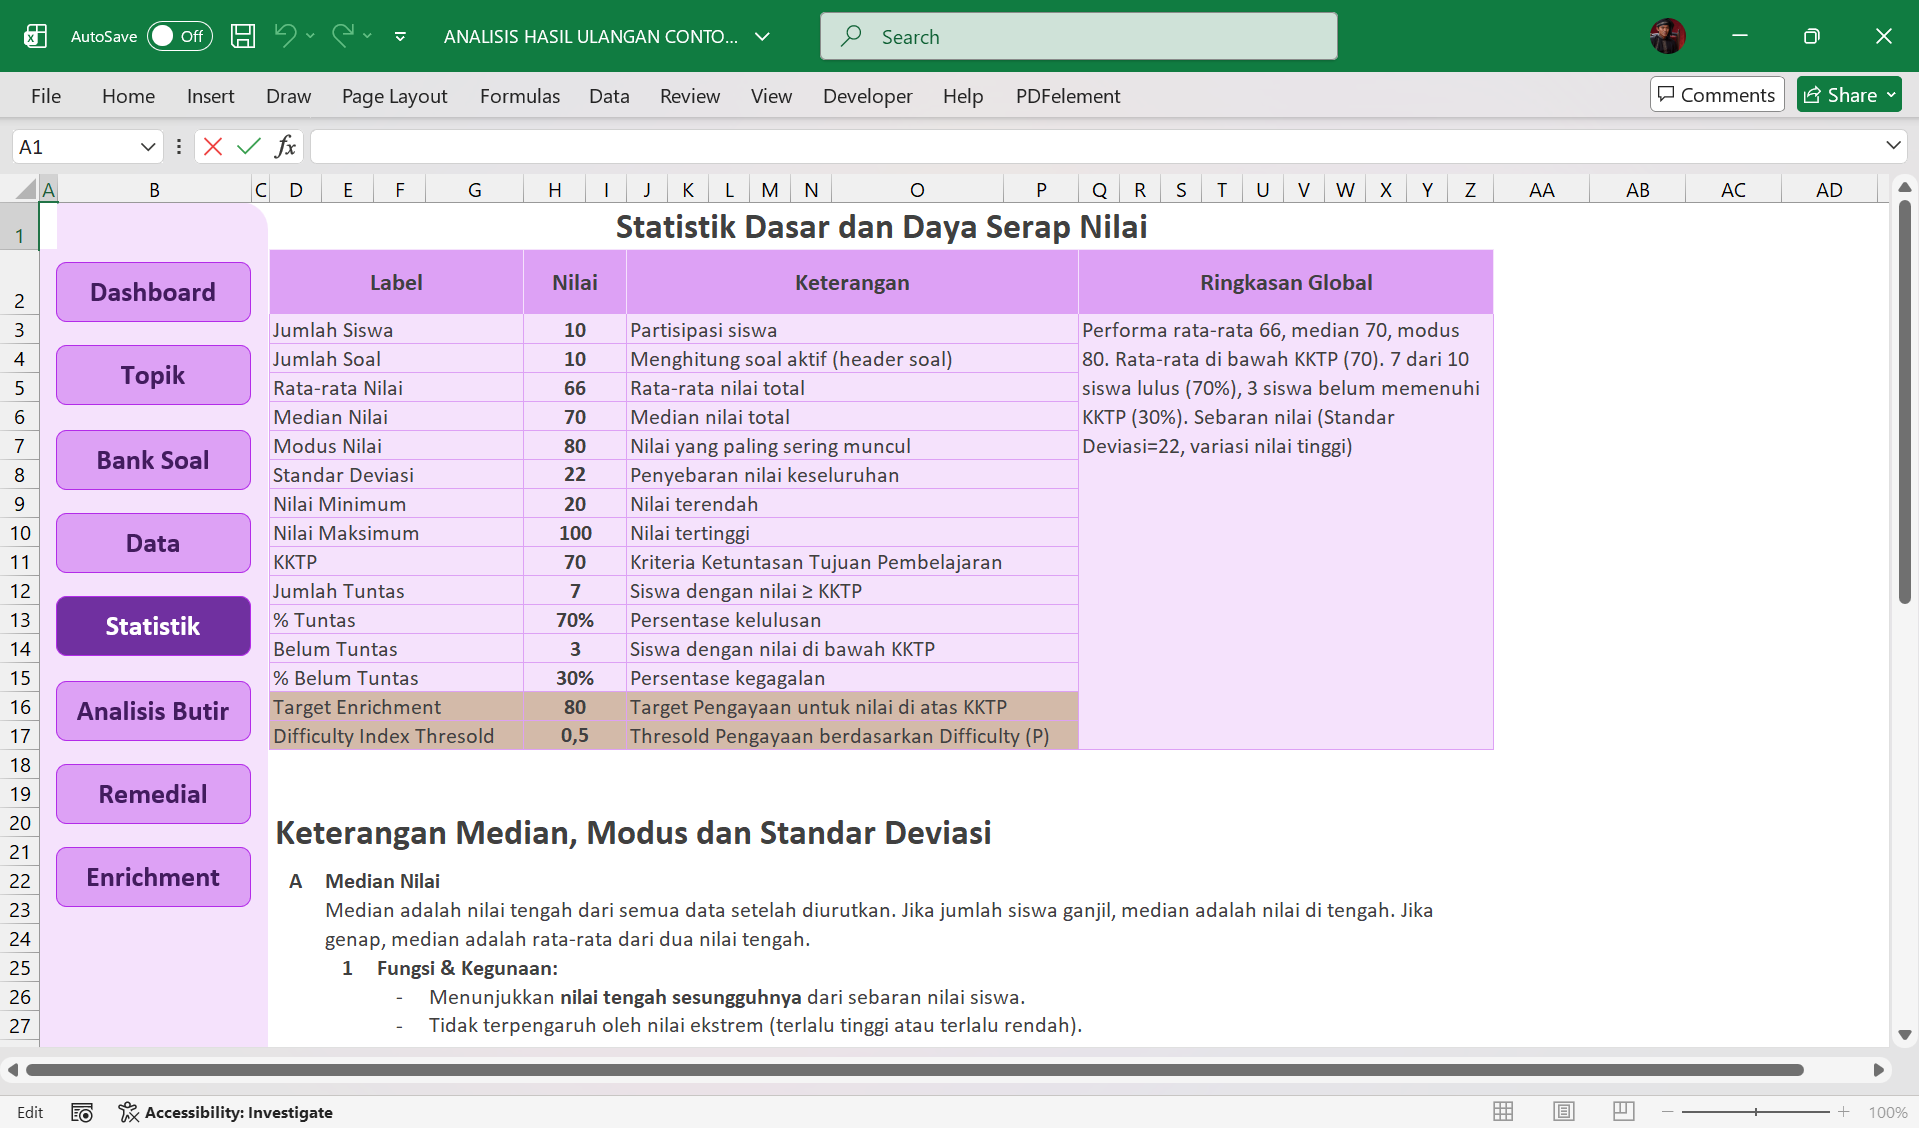Viewport: 1919px width, 1128px height.
Task: Select the KKTP value 70 cell
Action: click(575, 562)
